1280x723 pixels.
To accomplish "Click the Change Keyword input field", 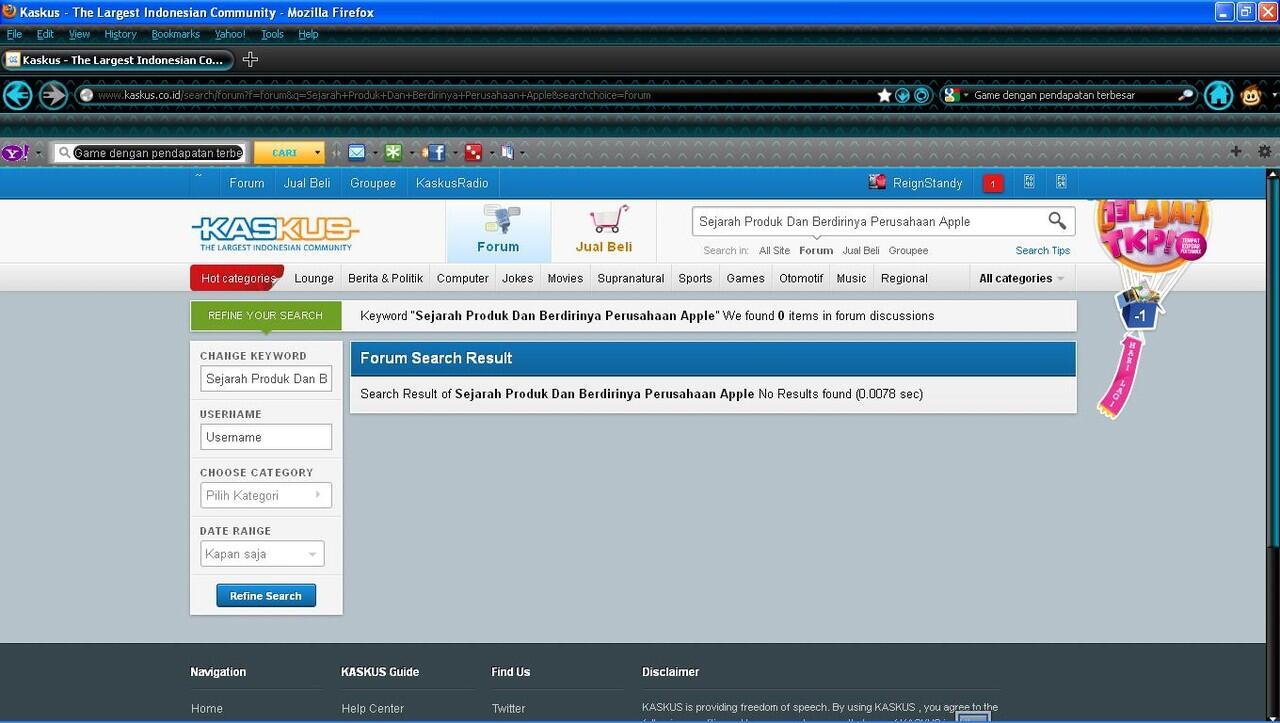I will pos(266,379).
